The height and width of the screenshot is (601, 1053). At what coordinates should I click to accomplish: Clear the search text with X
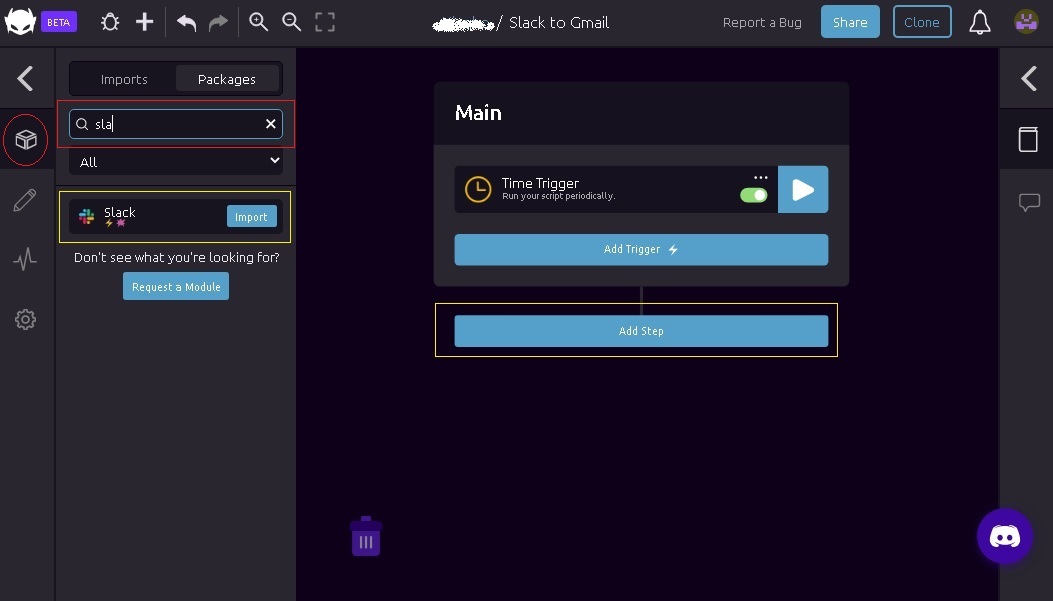(271, 124)
